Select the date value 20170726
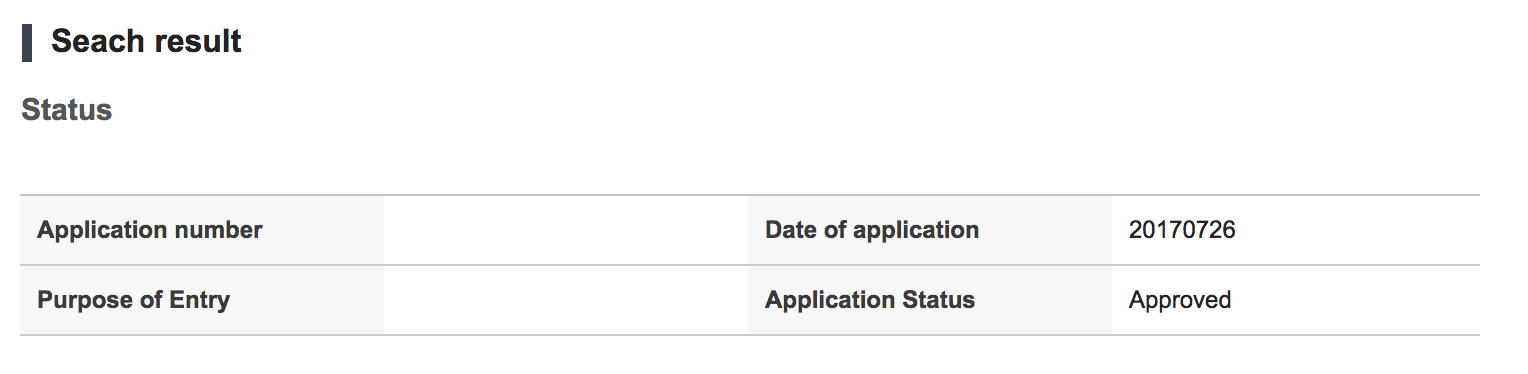Viewport: 1528px width, 374px height. tap(1182, 230)
